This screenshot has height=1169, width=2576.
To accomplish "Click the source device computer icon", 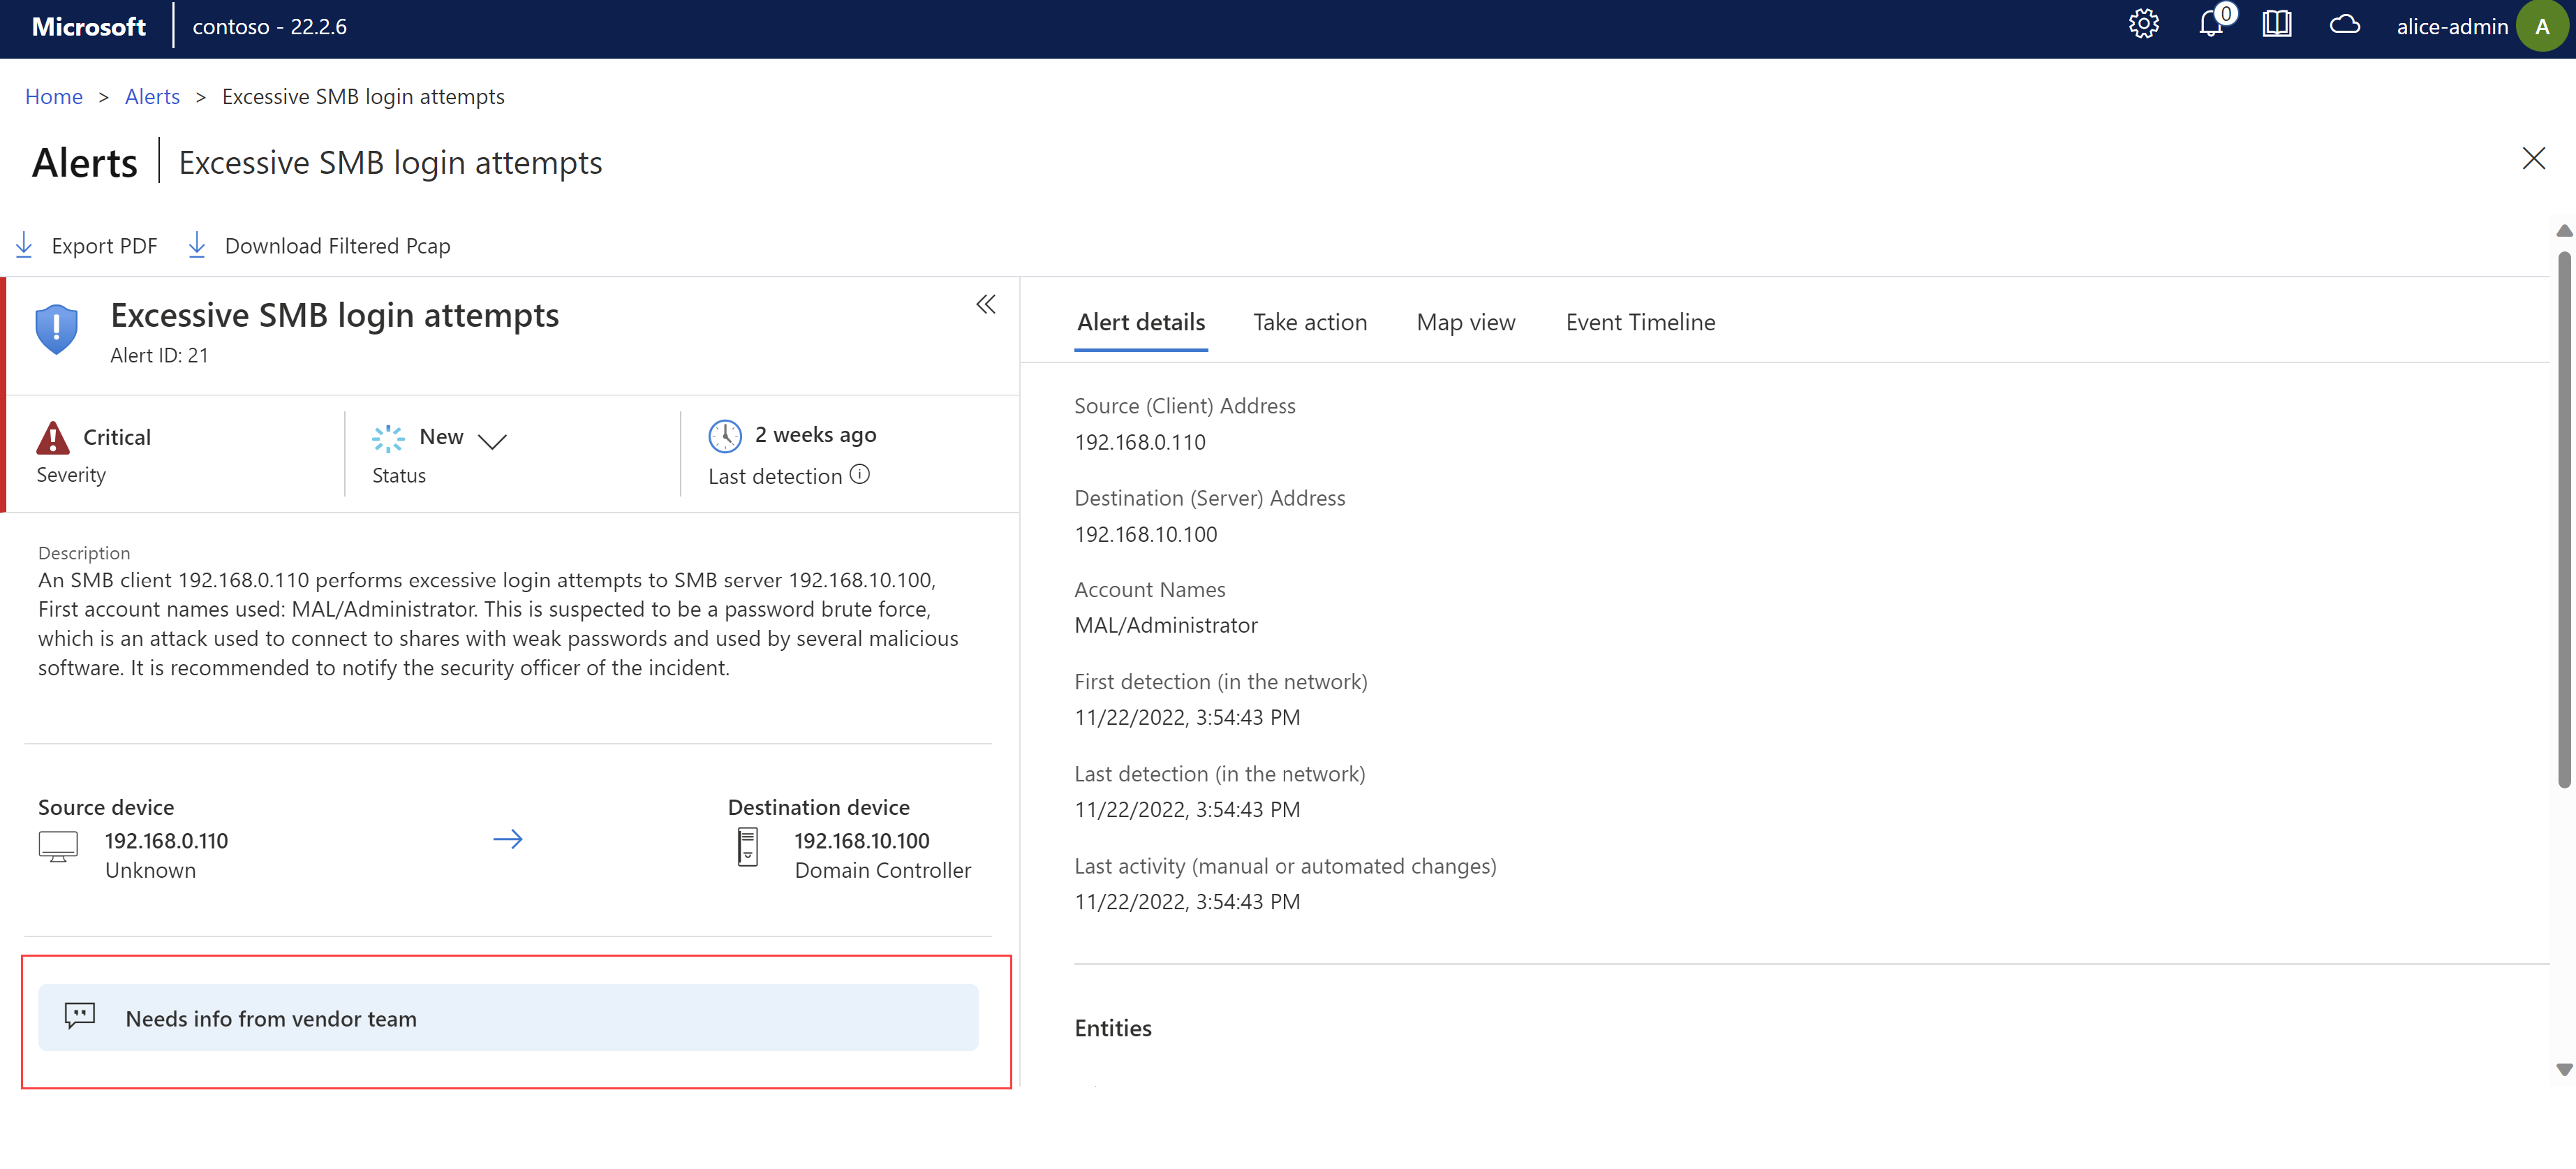I will (57, 848).
